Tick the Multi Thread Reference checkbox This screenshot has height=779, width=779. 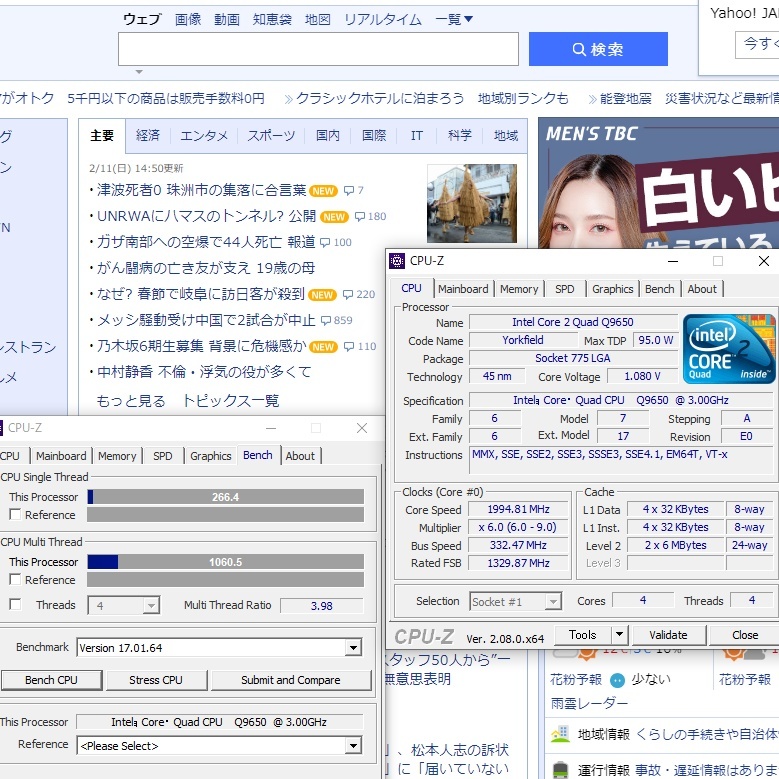click(x=15, y=579)
